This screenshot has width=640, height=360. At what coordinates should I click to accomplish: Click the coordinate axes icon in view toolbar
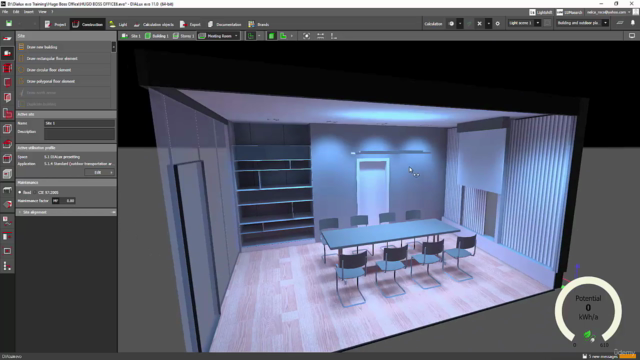pos(333,36)
